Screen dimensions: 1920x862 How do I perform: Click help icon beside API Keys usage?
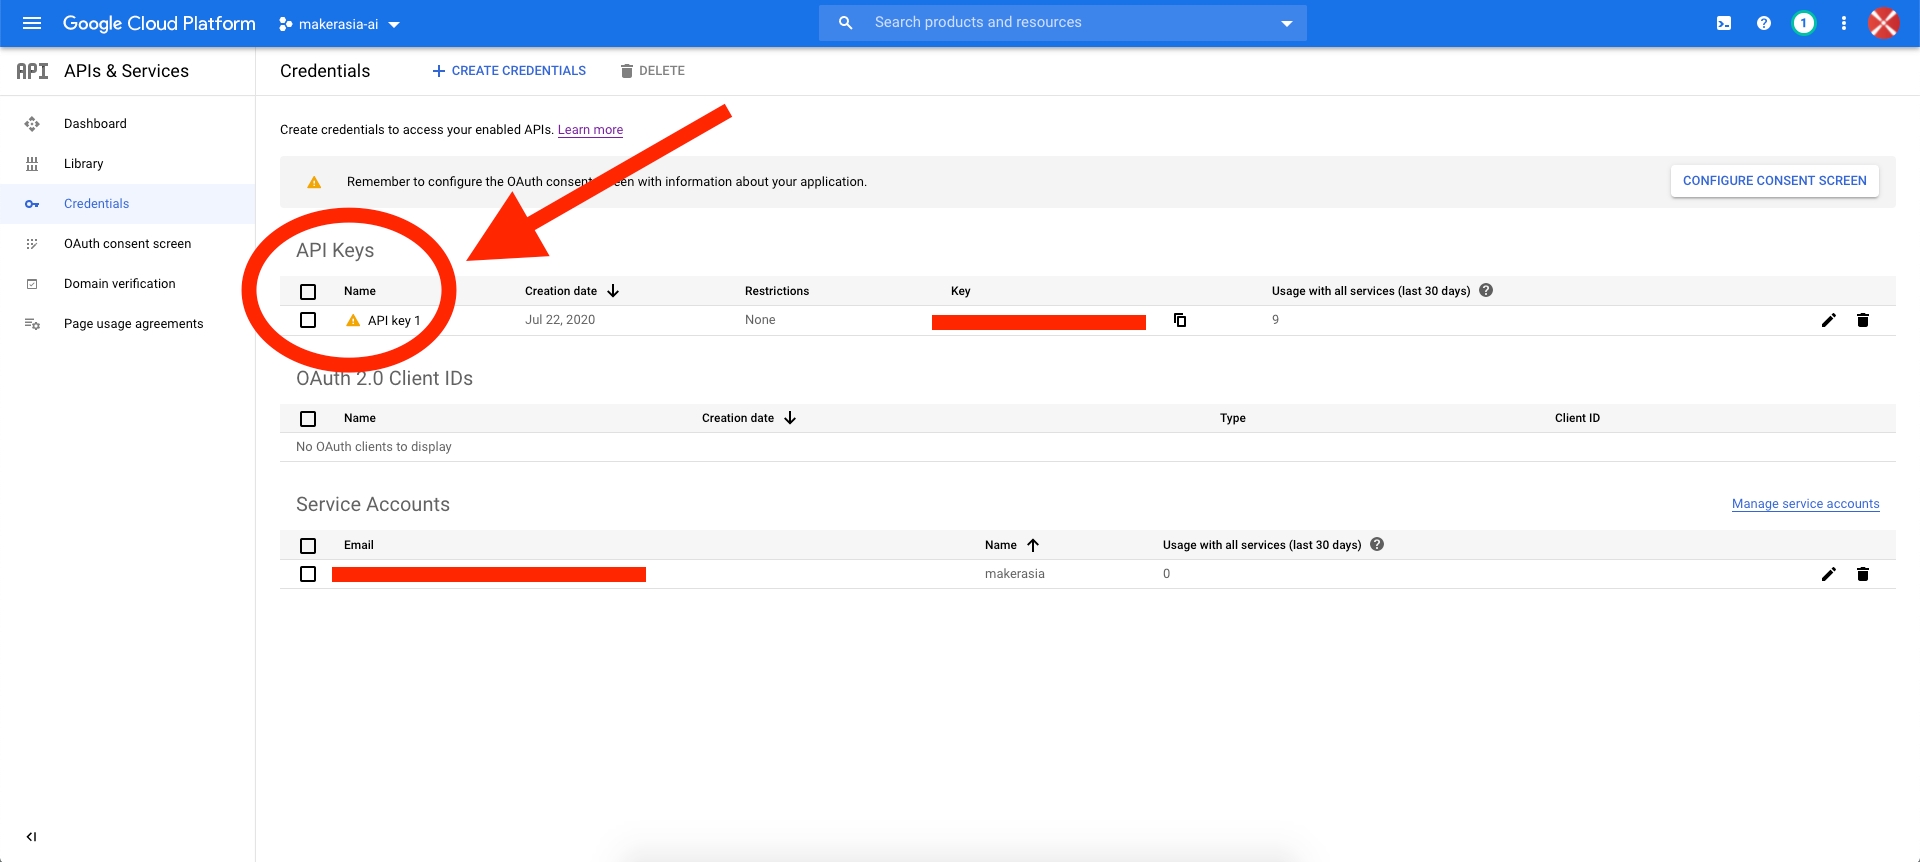click(x=1486, y=291)
